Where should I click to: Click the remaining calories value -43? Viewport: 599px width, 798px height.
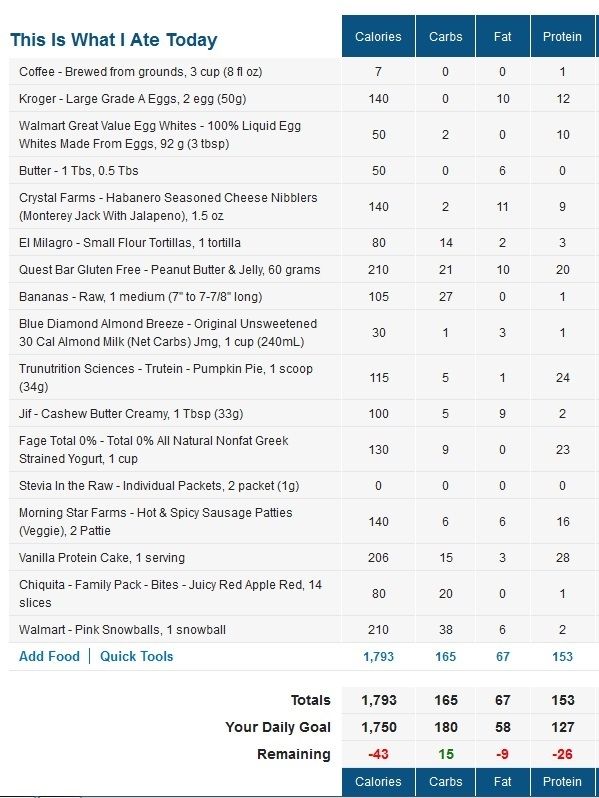tap(378, 754)
